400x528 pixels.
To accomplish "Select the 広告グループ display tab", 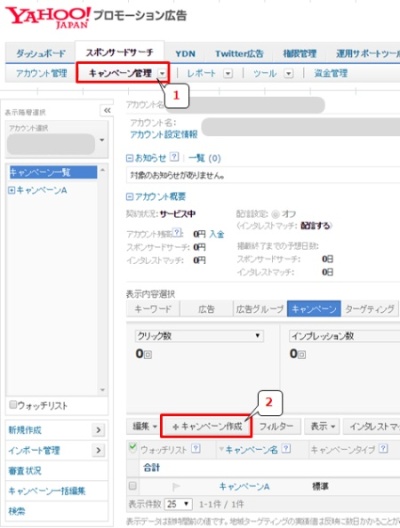I will (260, 309).
